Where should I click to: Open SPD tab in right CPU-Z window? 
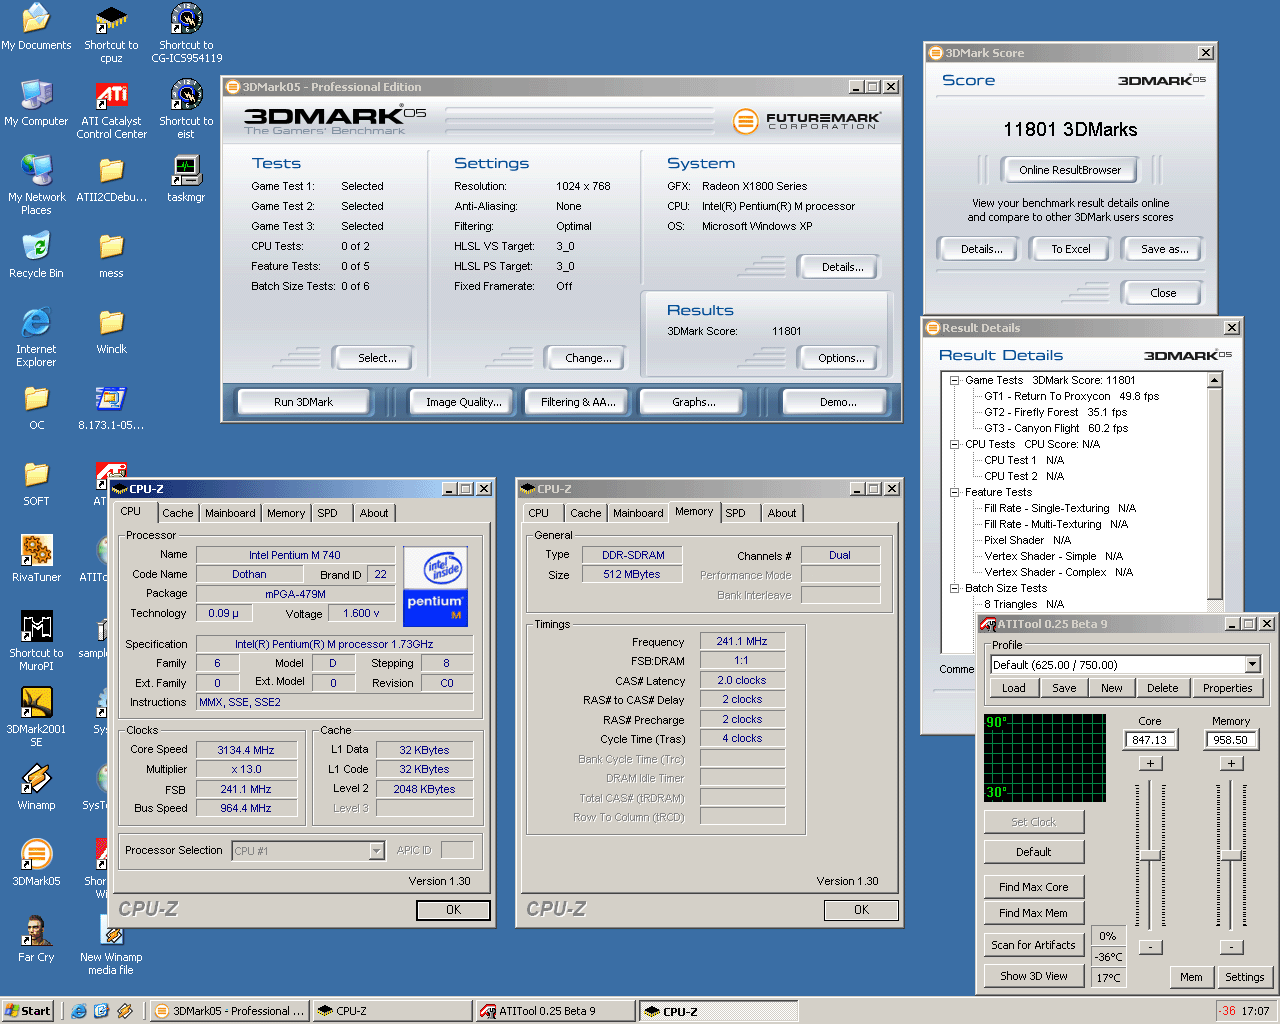(x=736, y=513)
